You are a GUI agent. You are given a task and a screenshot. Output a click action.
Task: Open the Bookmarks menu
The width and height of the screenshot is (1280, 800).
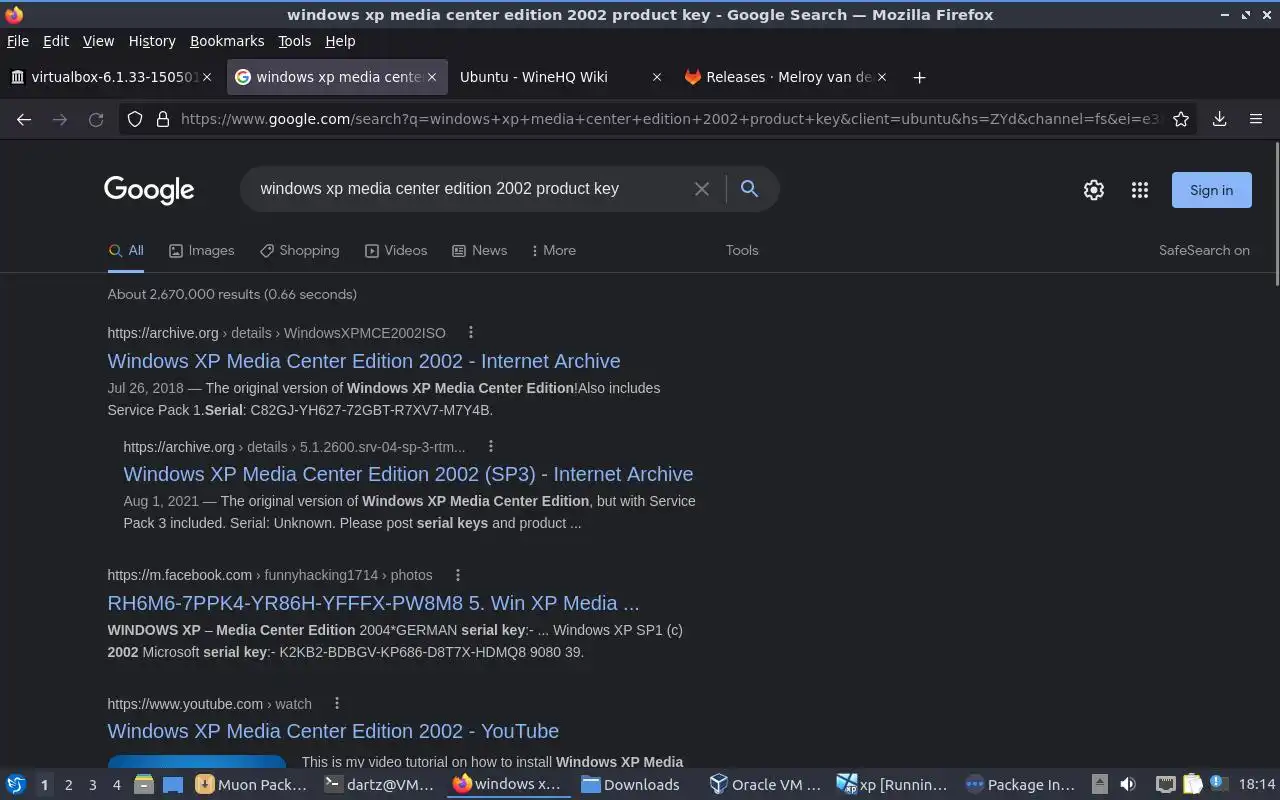[227, 41]
